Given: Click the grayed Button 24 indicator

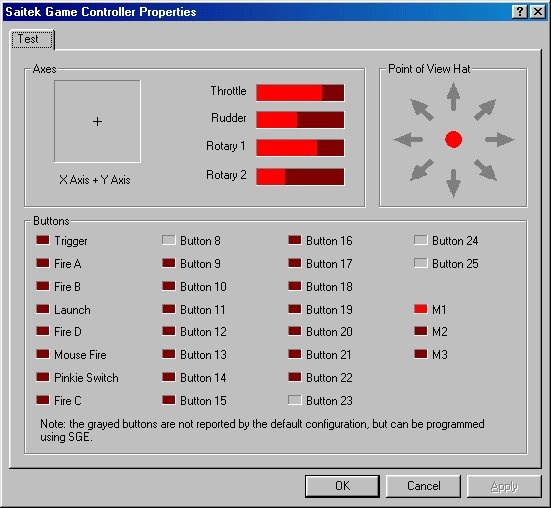Looking at the screenshot, I should (x=421, y=240).
